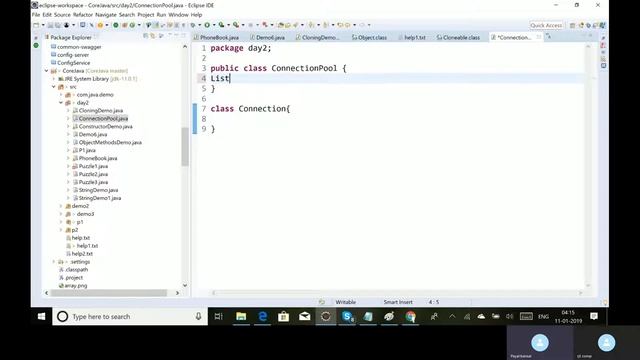Expand the demo2 package
Viewport: 640px width, 360px height.
point(61,206)
